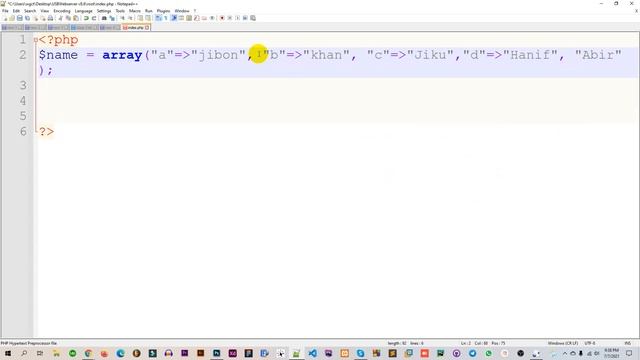The image size is (640, 360).
Task: Click the length and lines status entry
Action: point(405,343)
